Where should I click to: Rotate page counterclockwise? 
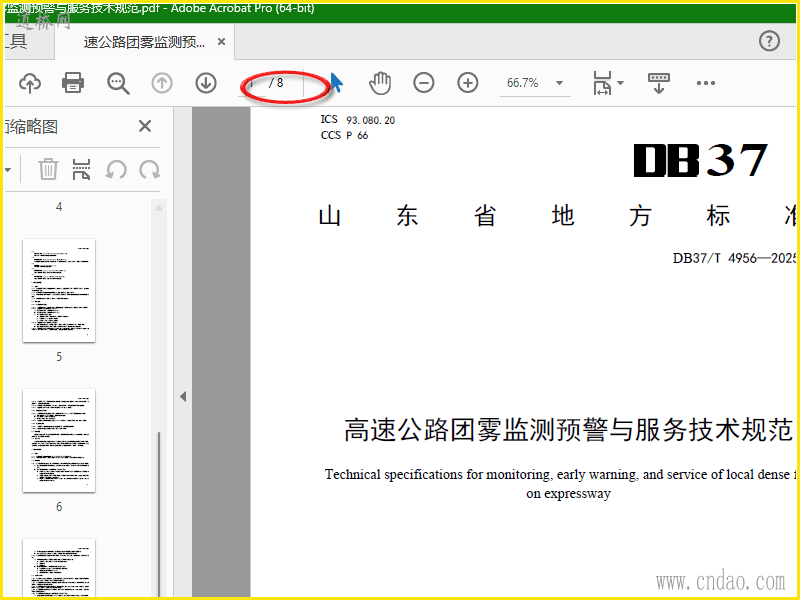click(116, 169)
